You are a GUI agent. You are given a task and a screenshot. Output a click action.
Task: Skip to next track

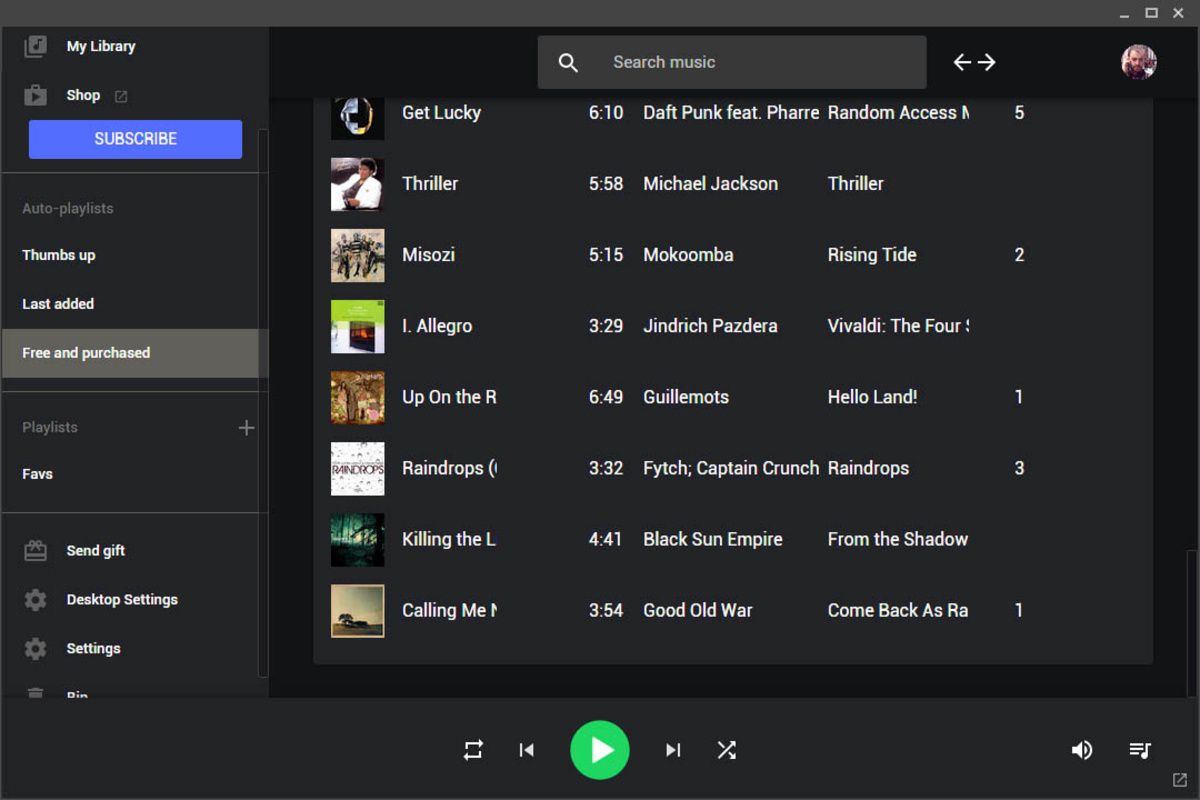pyautogui.click(x=673, y=750)
